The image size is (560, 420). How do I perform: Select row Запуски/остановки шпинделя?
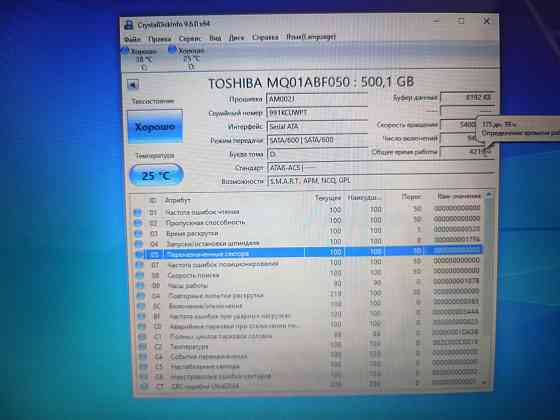tap(307, 243)
